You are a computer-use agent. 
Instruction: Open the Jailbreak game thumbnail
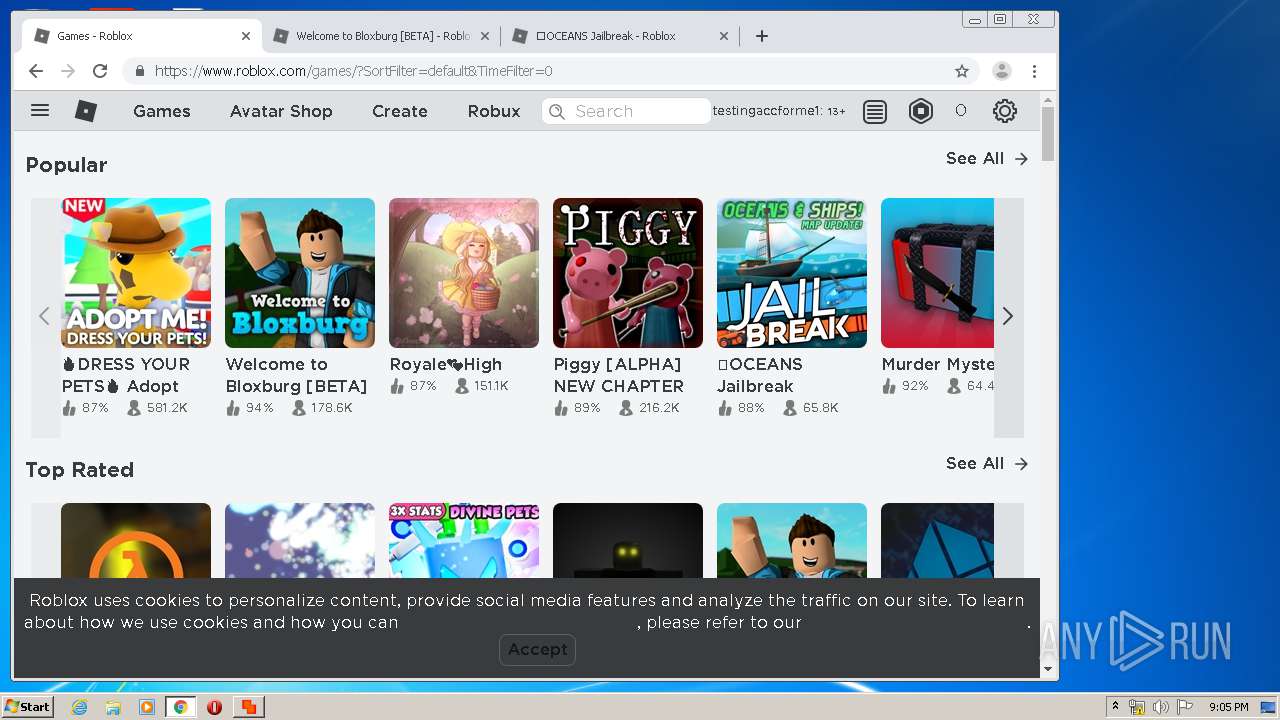click(x=792, y=273)
